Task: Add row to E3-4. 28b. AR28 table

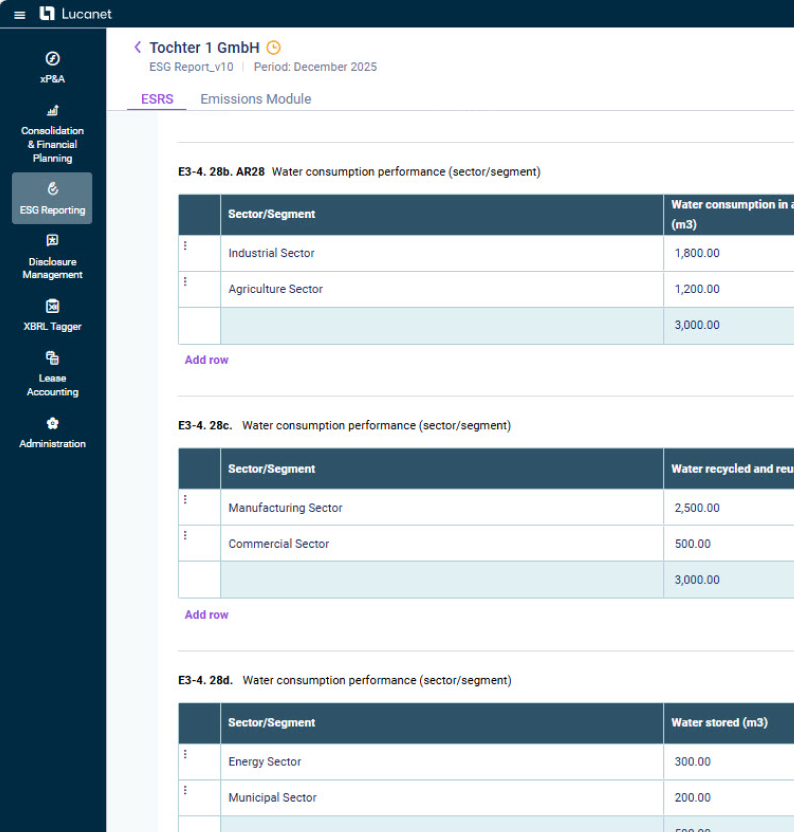Action: pyautogui.click(x=206, y=360)
